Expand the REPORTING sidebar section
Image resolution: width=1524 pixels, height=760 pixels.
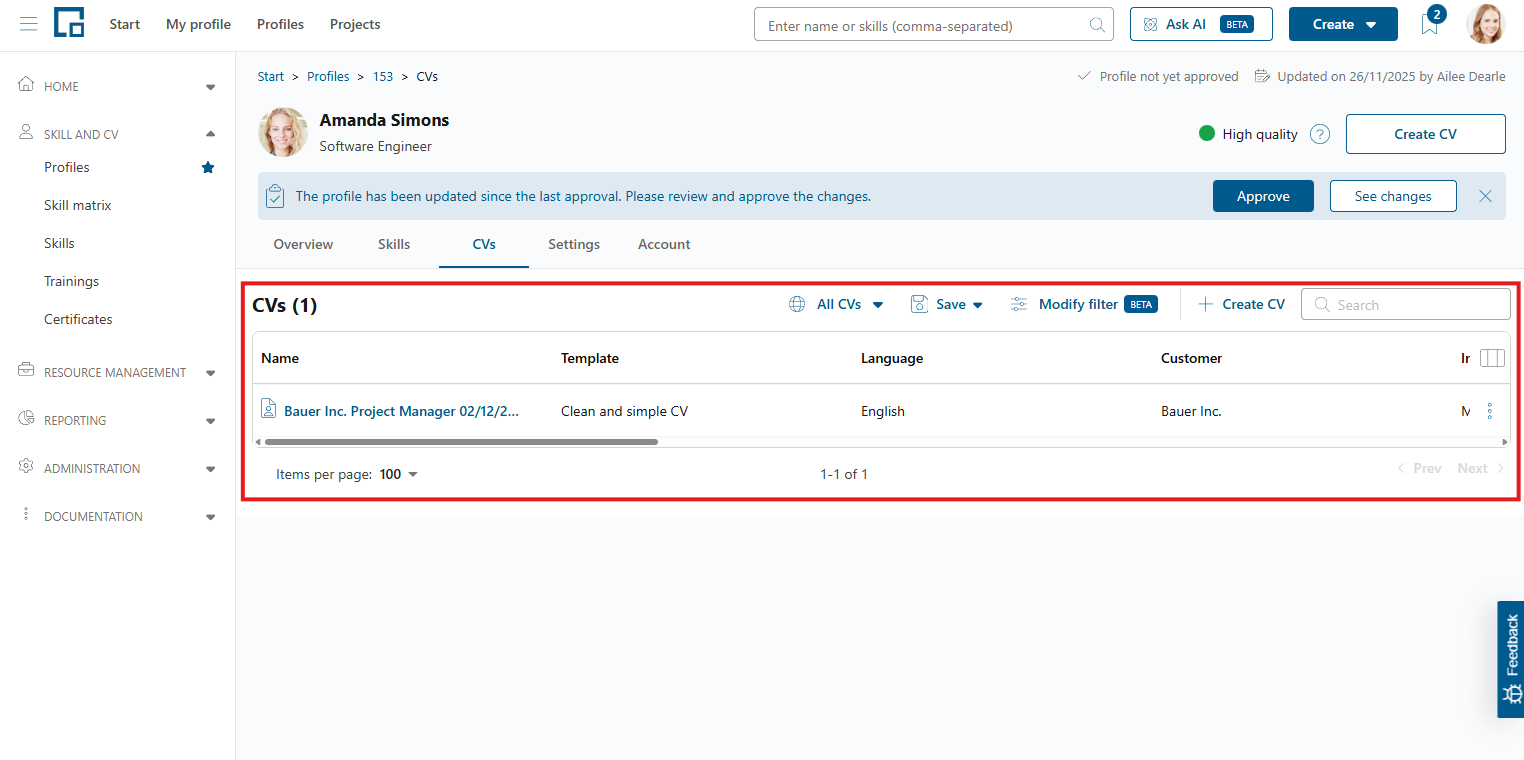point(118,421)
